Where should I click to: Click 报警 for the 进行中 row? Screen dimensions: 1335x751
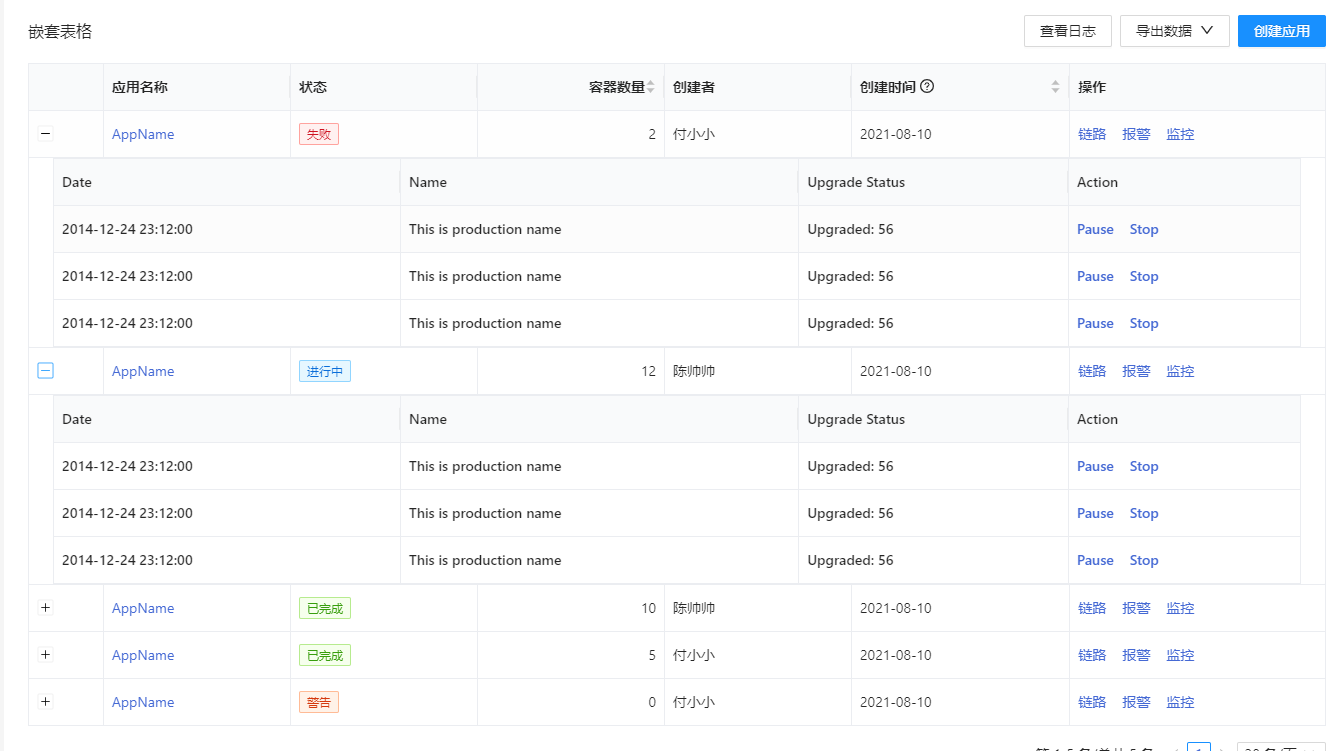[1136, 370]
